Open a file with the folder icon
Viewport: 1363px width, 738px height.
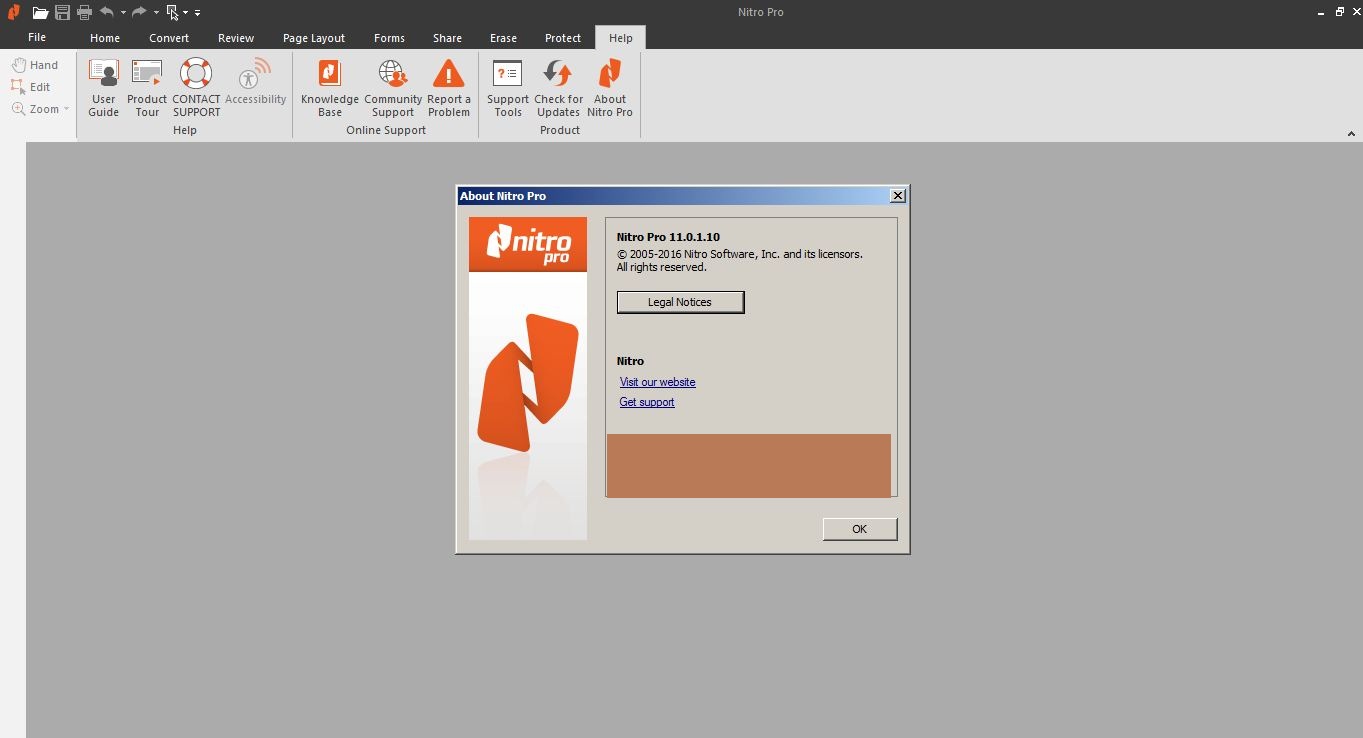coord(40,13)
